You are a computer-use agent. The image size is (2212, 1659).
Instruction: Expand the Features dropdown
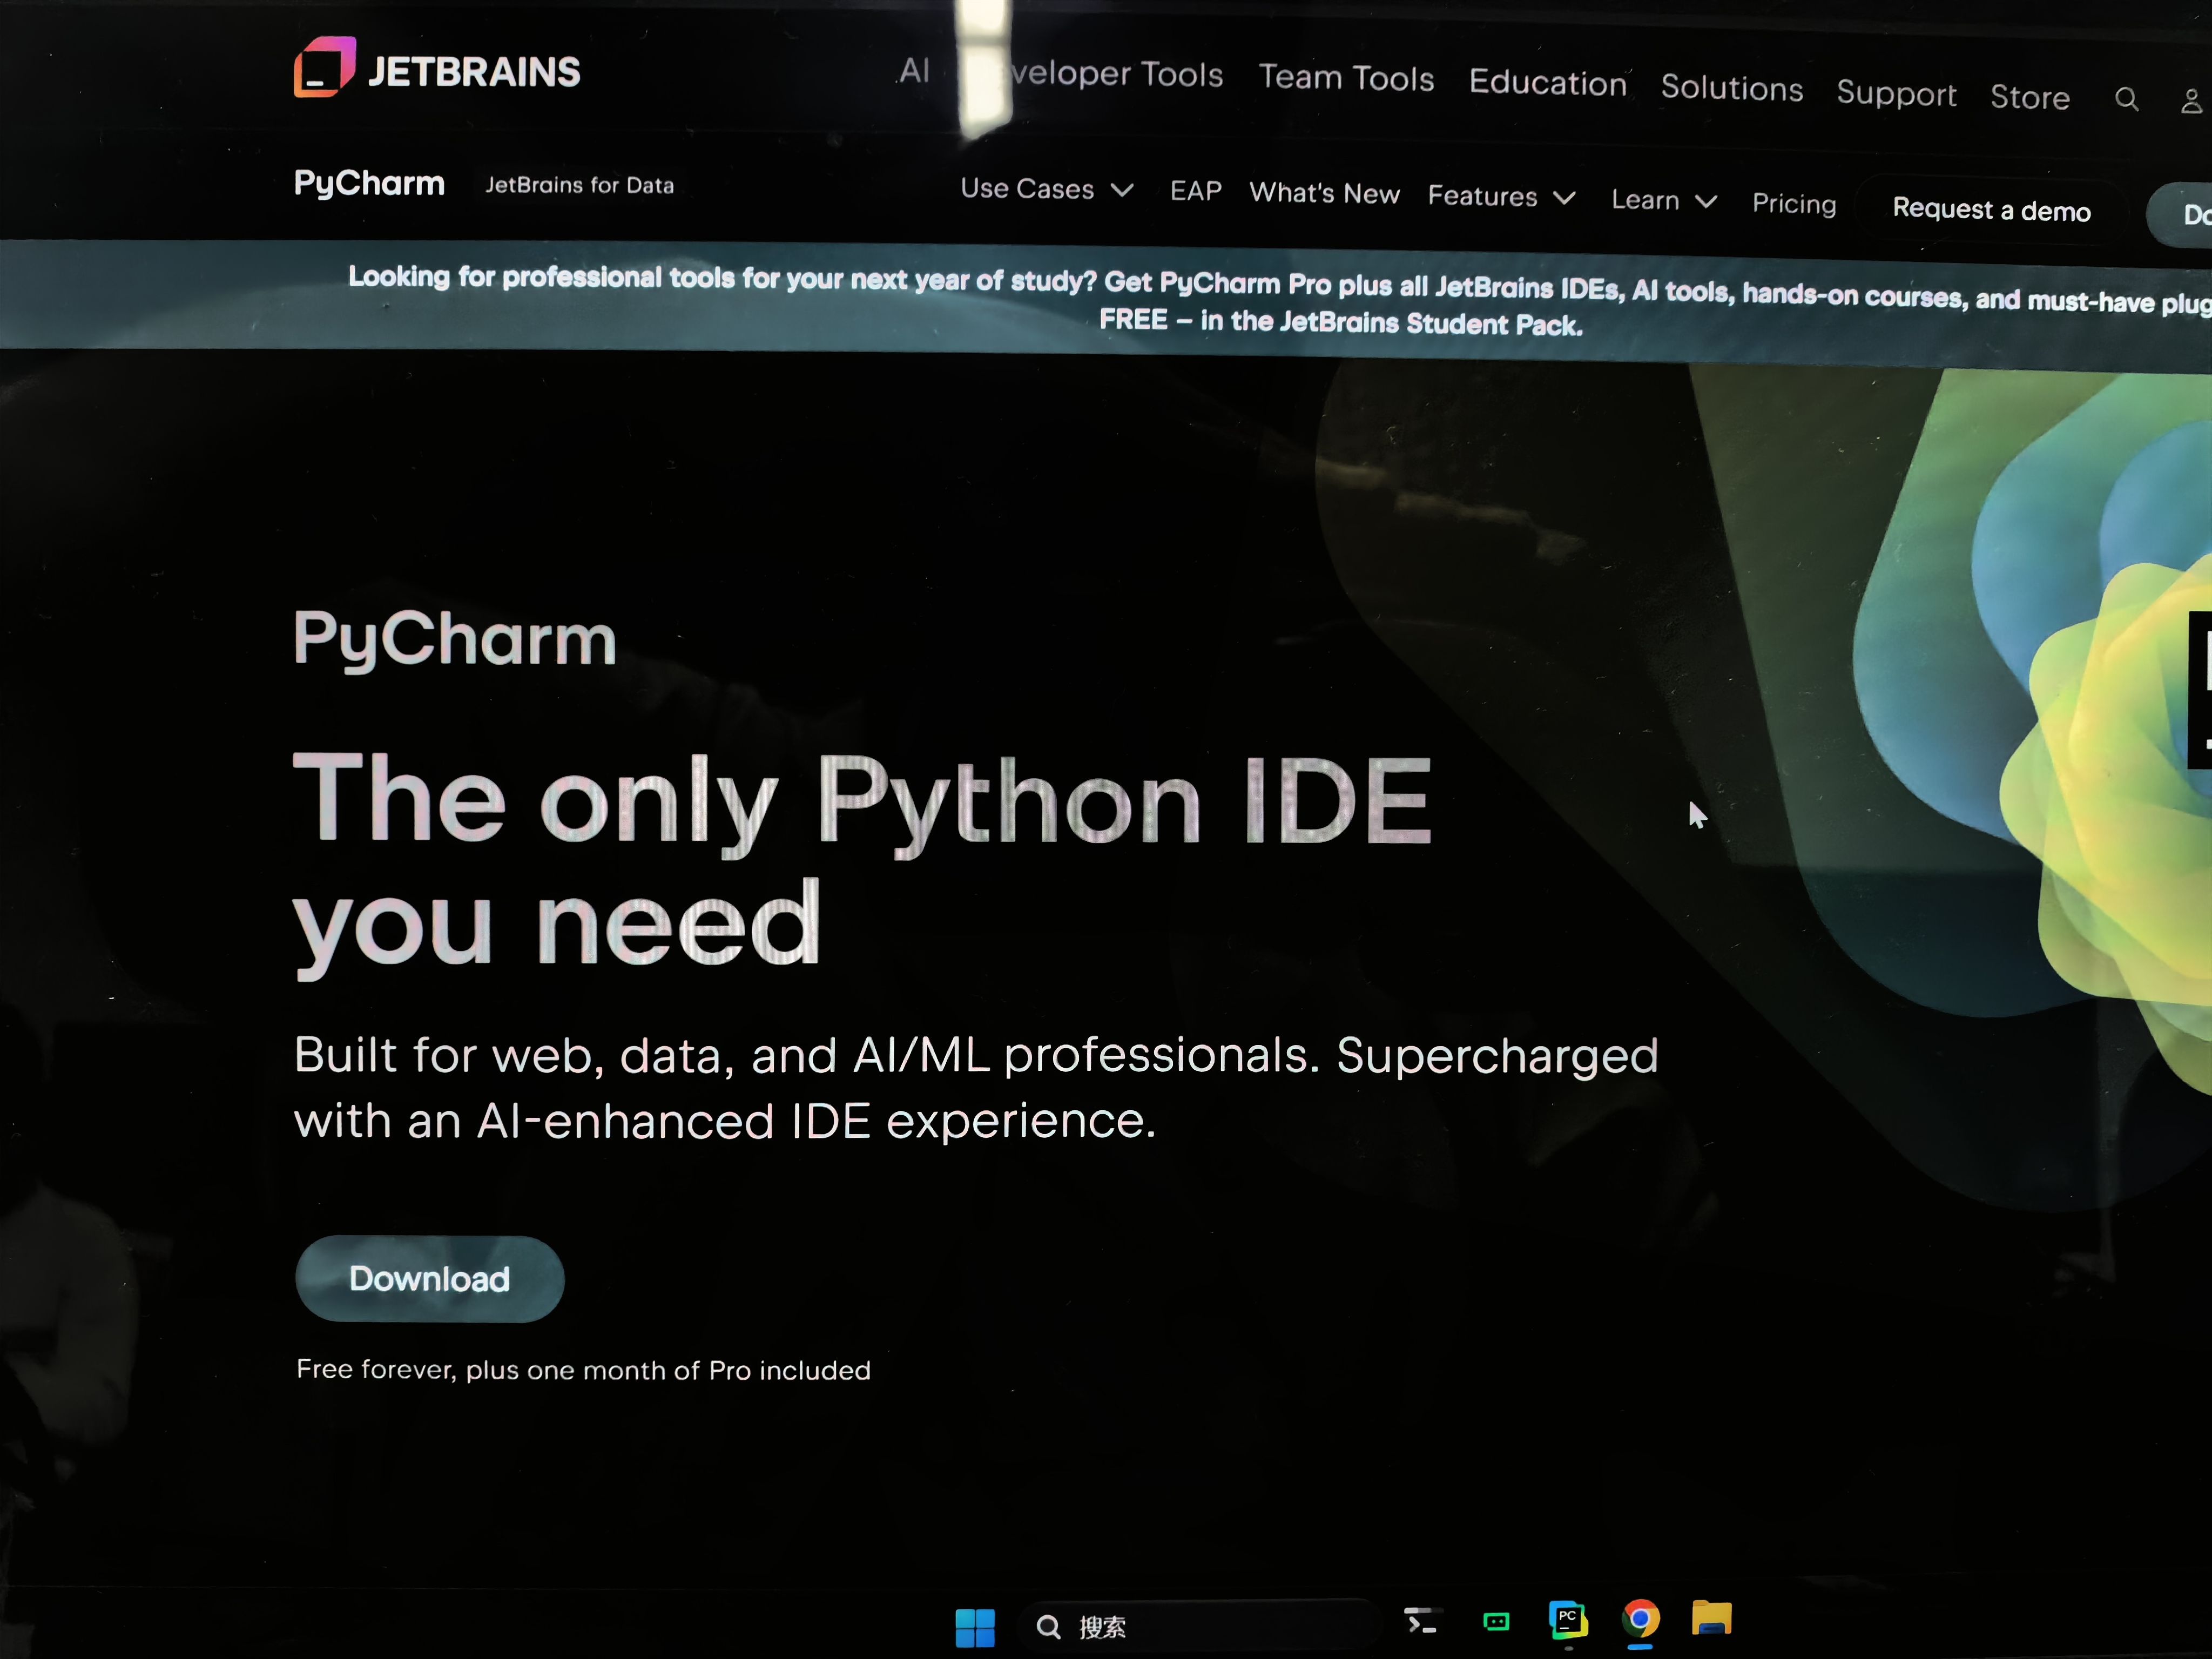coord(1502,197)
